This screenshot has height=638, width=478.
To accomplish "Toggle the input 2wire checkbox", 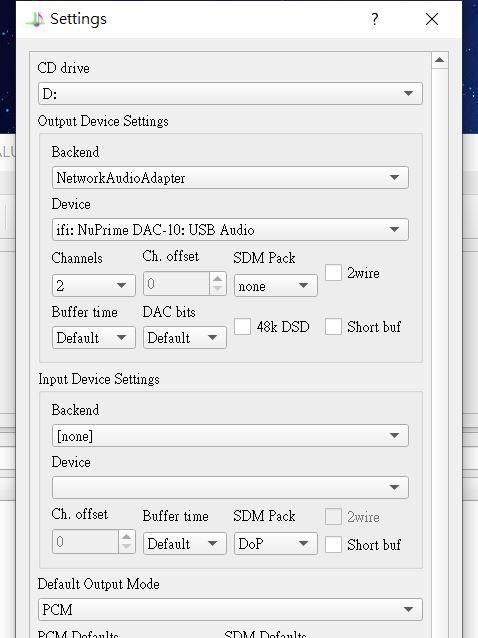I will [x=333, y=517].
